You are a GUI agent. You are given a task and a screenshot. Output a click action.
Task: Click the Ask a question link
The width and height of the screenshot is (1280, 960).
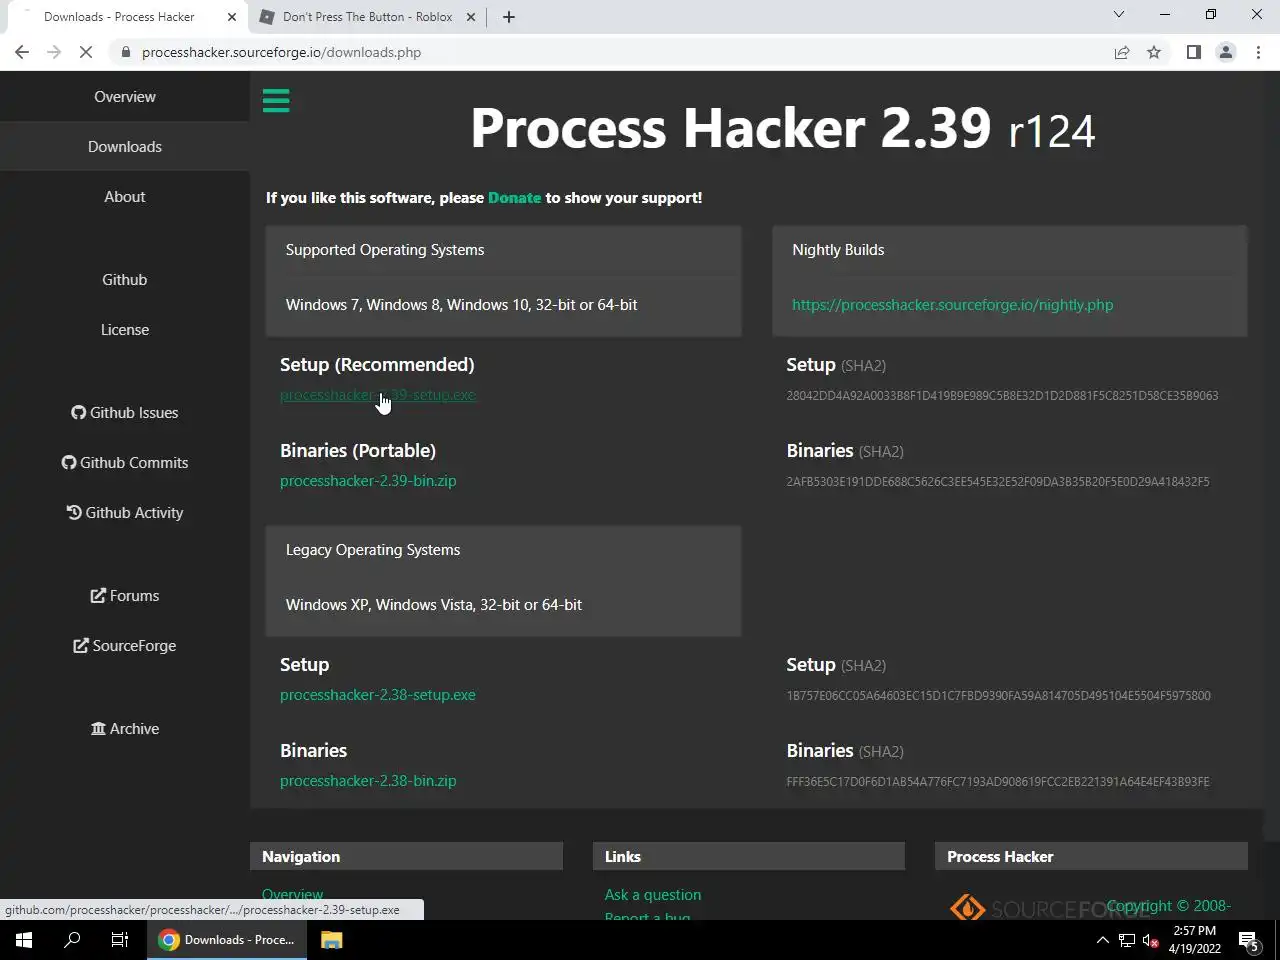point(653,895)
